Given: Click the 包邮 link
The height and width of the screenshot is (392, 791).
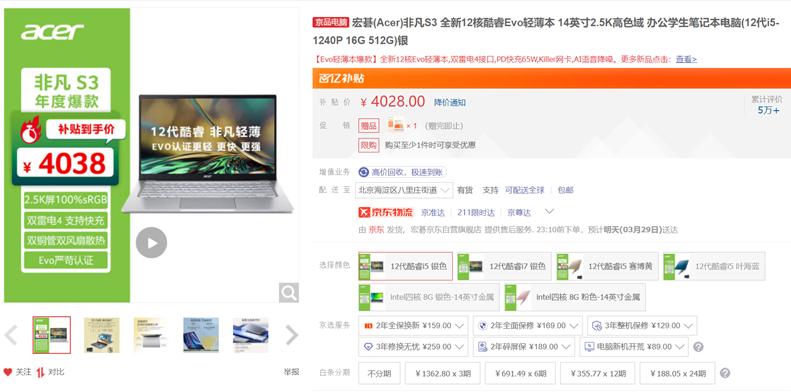Looking at the screenshot, I should click(x=566, y=190).
